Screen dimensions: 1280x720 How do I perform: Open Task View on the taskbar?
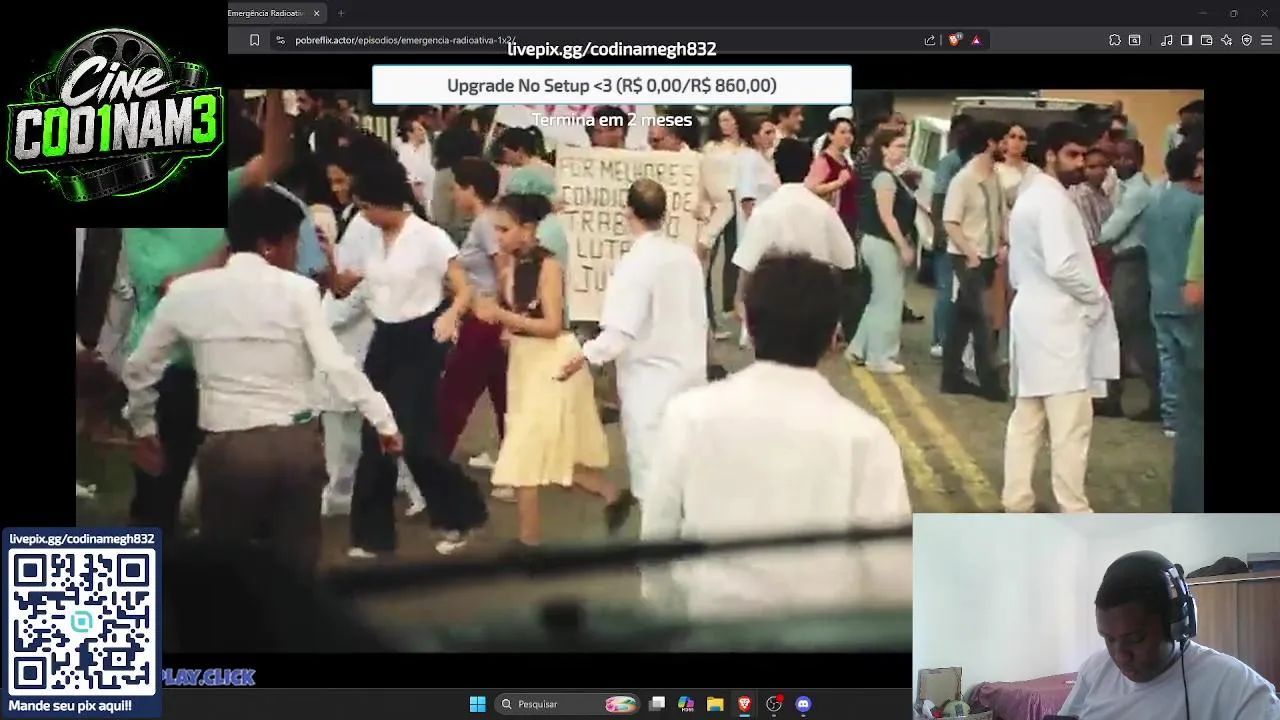657,704
